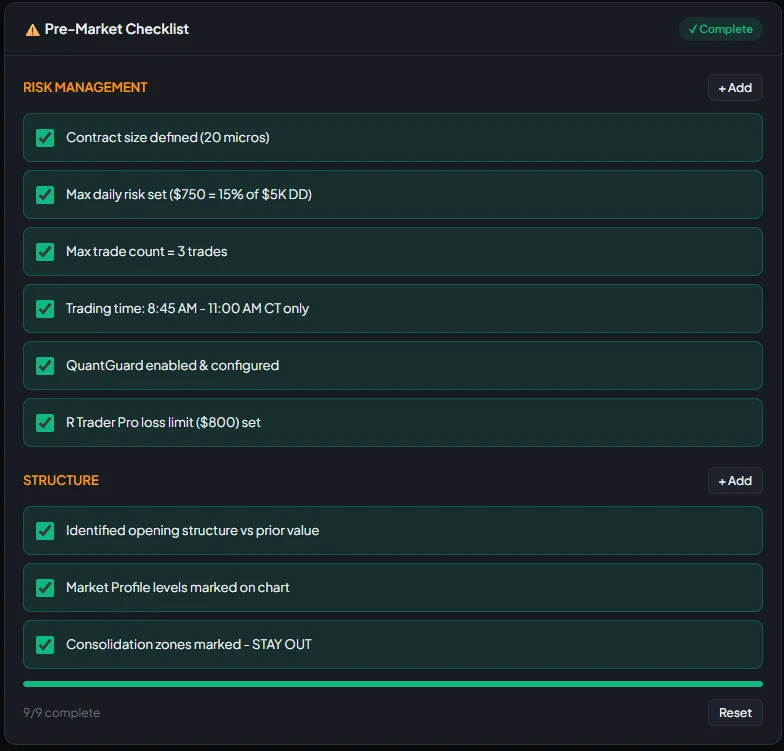Toggle the Max daily risk set checkbox
784x751 pixels.
pos(45,195)
